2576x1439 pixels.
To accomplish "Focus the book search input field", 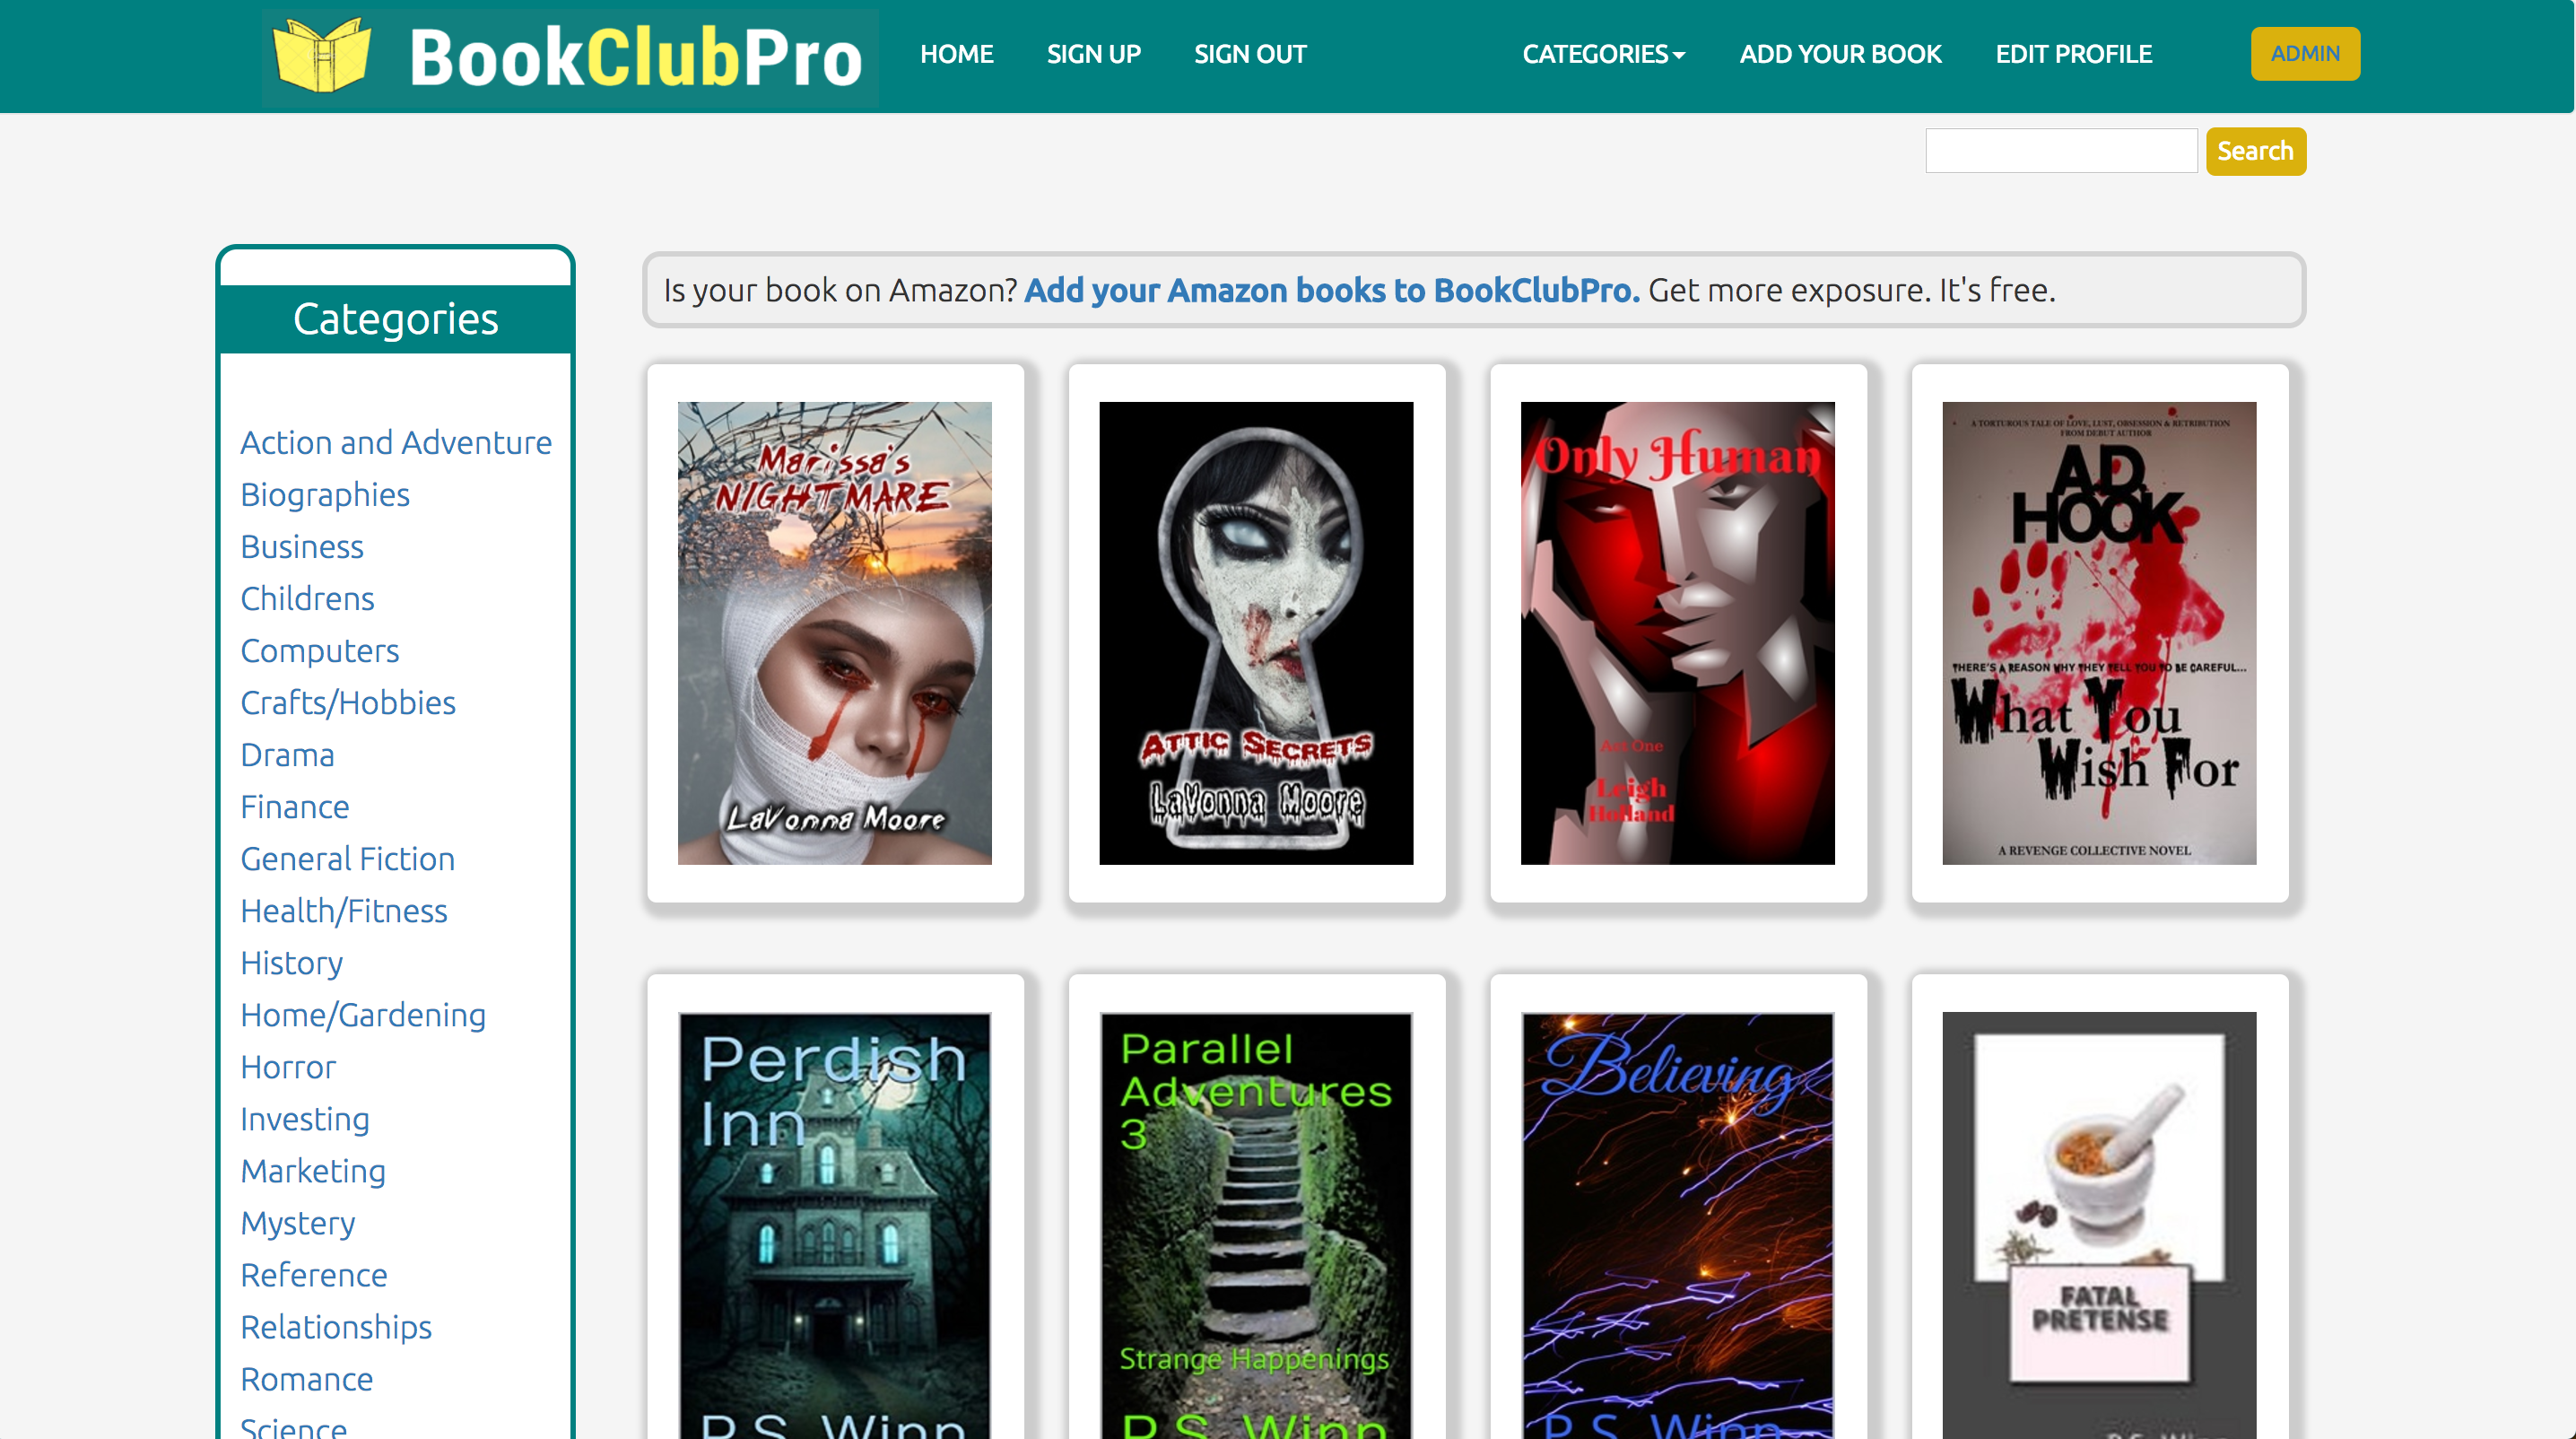I will pos(2060,151).
